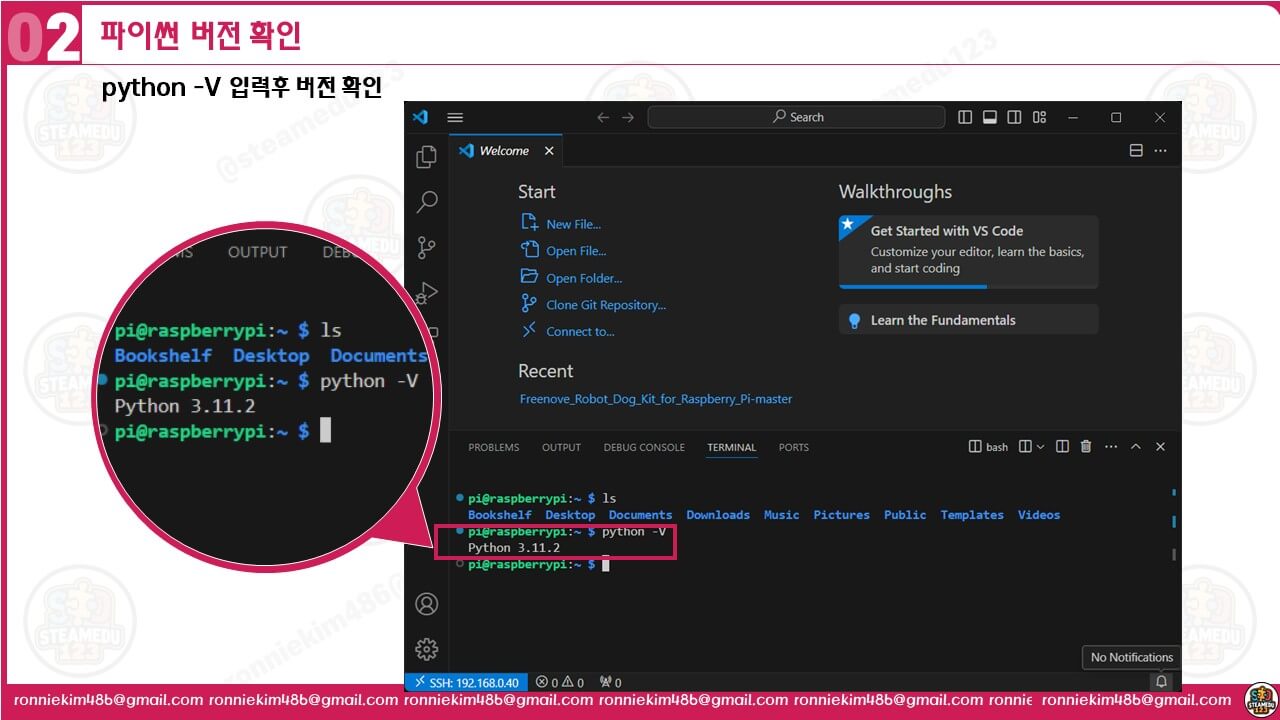Click the Search command center box
Screen dimensions: 1280x720
[796, 117]
